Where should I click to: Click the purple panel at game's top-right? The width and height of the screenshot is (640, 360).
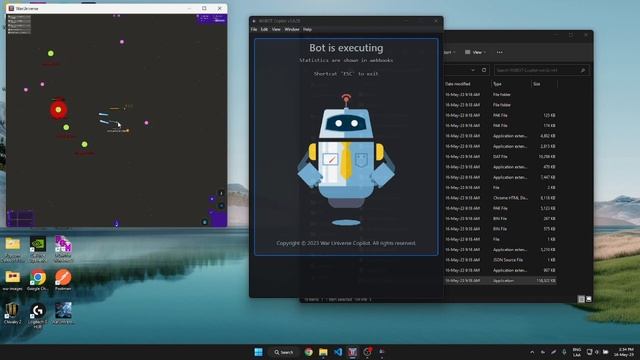(211, 18)
